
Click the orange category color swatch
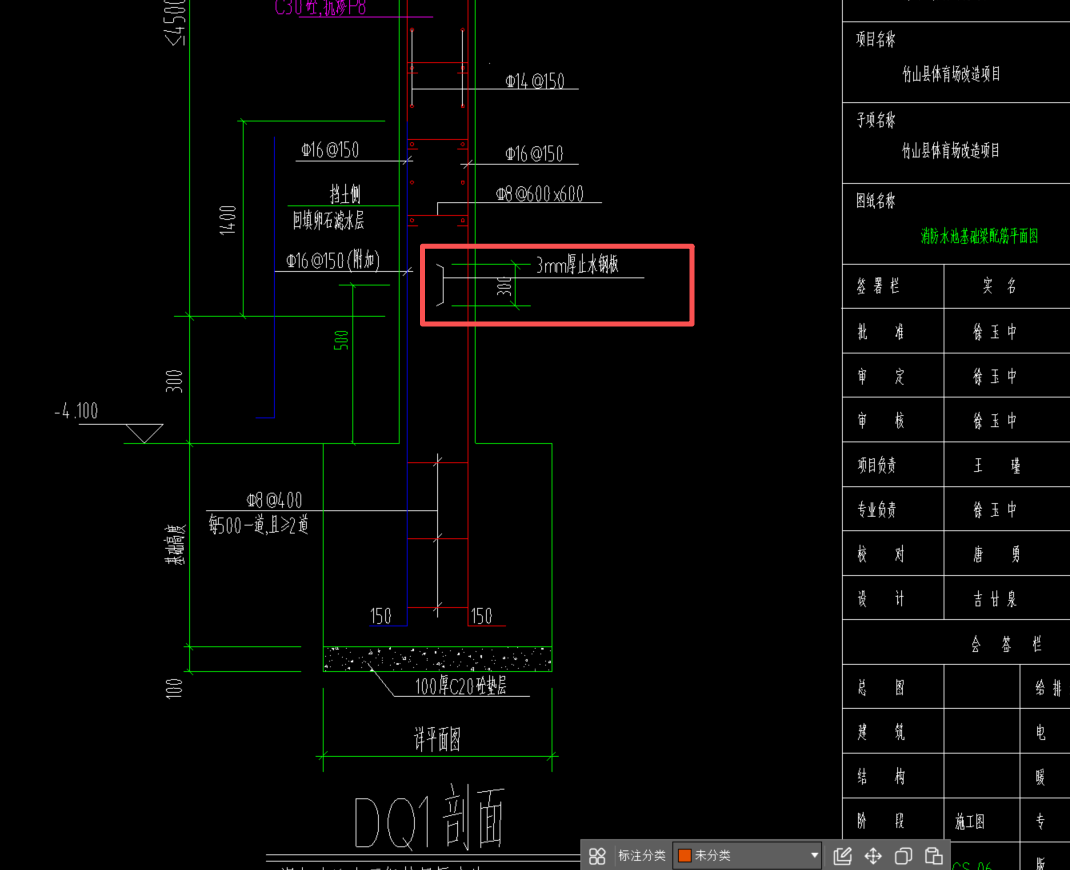pyautogui.click(x=684, y=856)
